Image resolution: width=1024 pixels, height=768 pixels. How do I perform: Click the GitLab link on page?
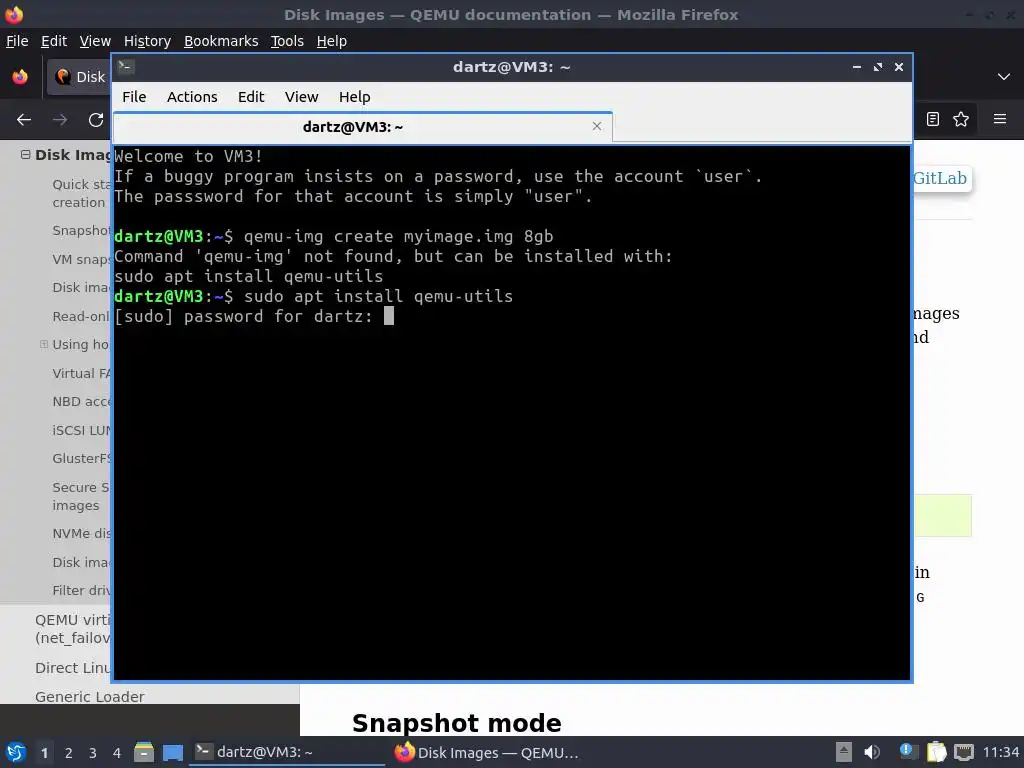pos(939,178)
